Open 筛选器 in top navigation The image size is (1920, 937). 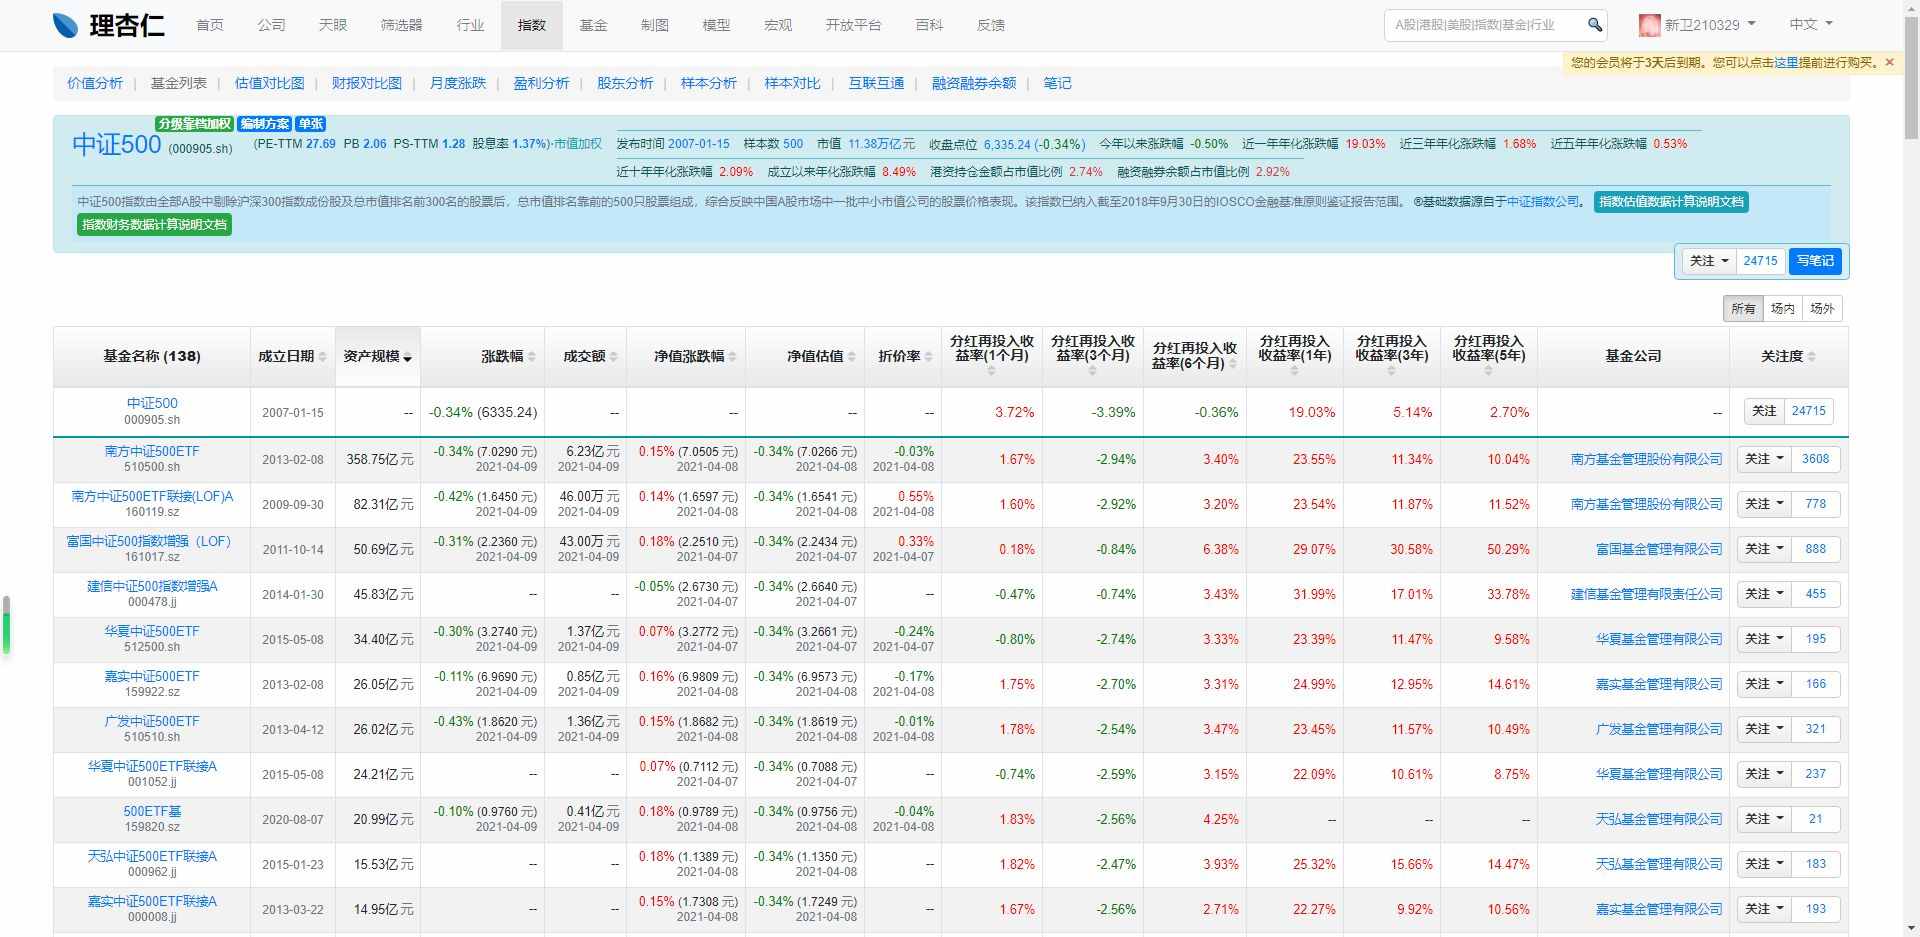pos(401,25)
